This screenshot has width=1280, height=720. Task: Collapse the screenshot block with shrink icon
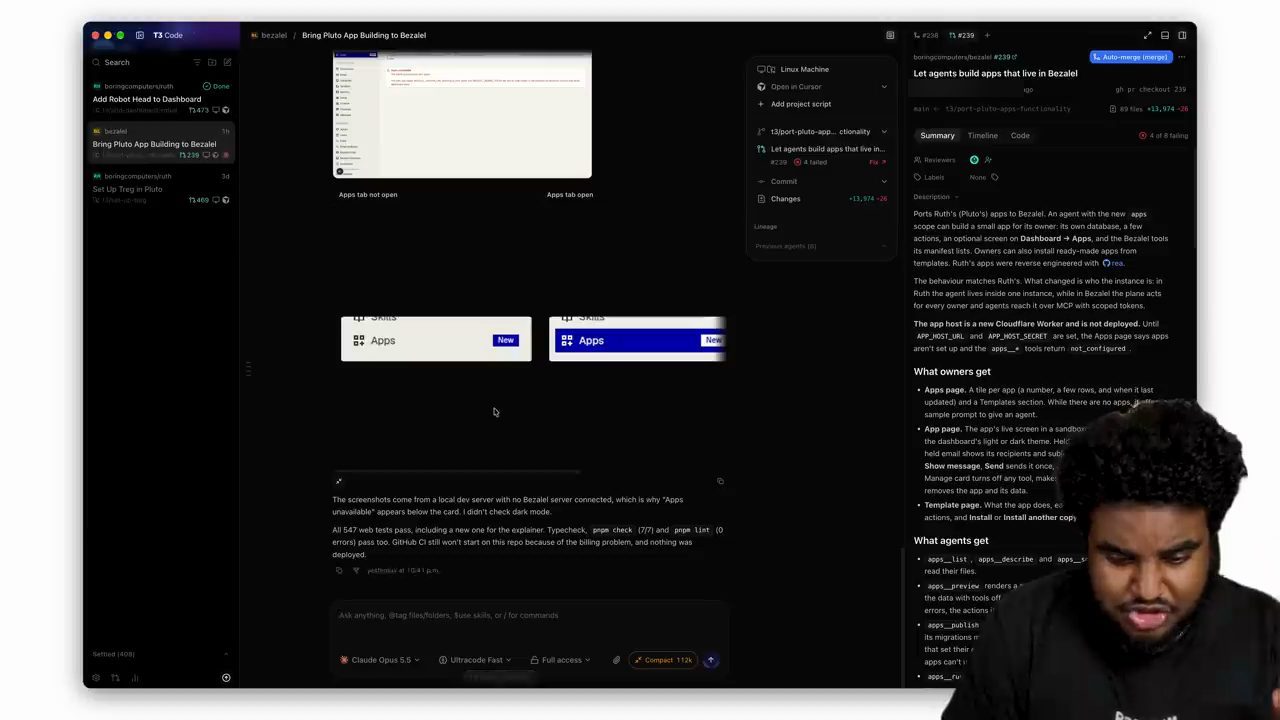tap(339, 481)
